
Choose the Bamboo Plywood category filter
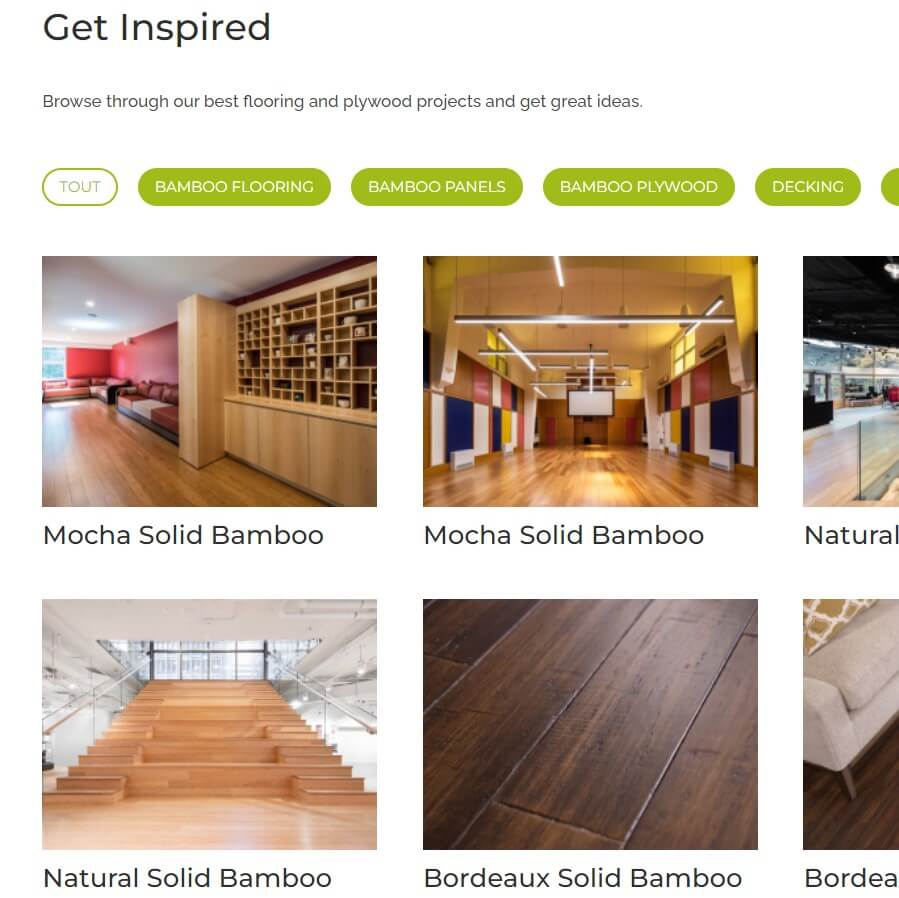point(638,187)
